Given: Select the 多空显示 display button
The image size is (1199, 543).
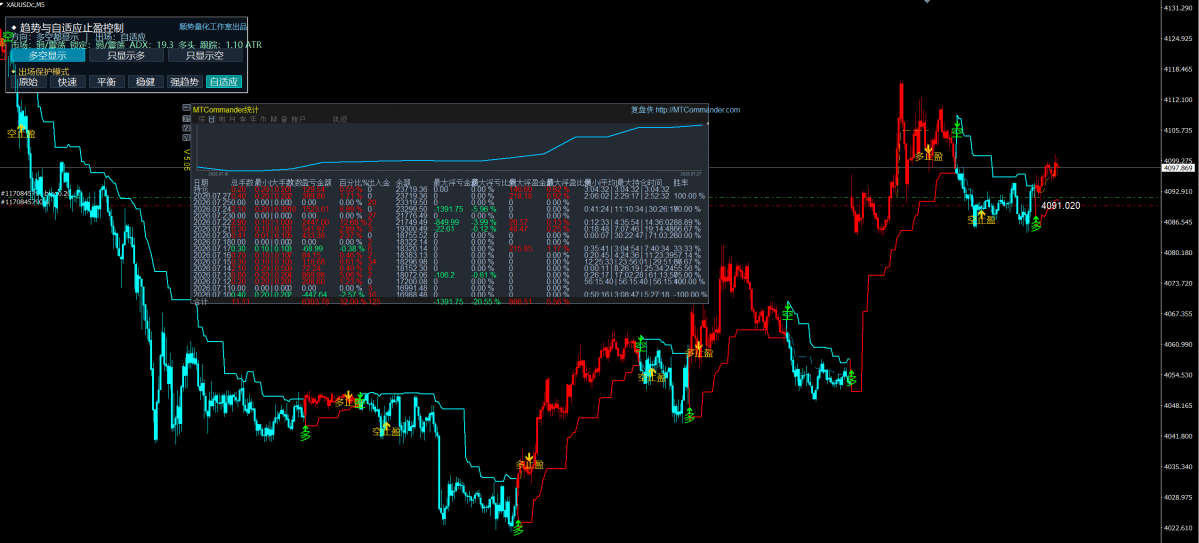Looking at the screenshot, I should [x=47, y=55].
